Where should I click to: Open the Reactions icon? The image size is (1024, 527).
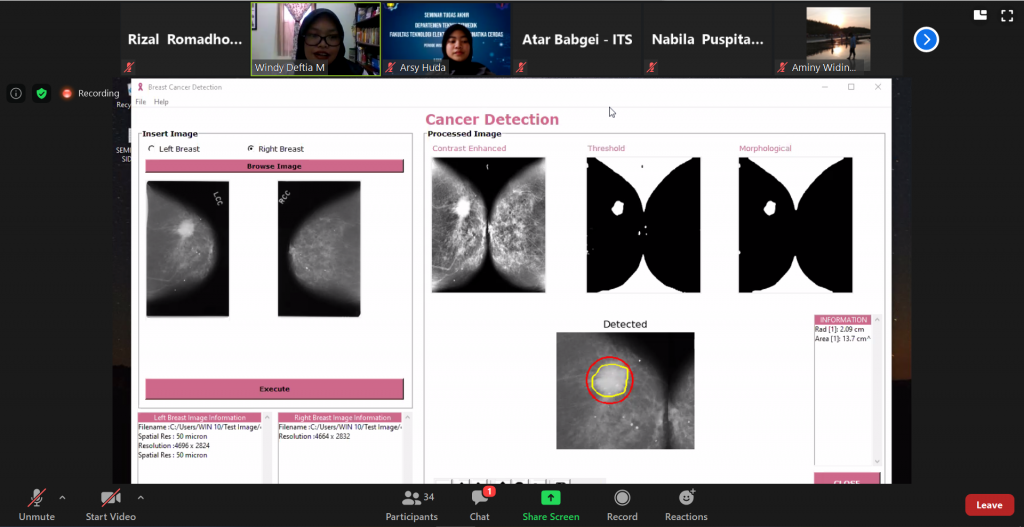tap(686, 498)
